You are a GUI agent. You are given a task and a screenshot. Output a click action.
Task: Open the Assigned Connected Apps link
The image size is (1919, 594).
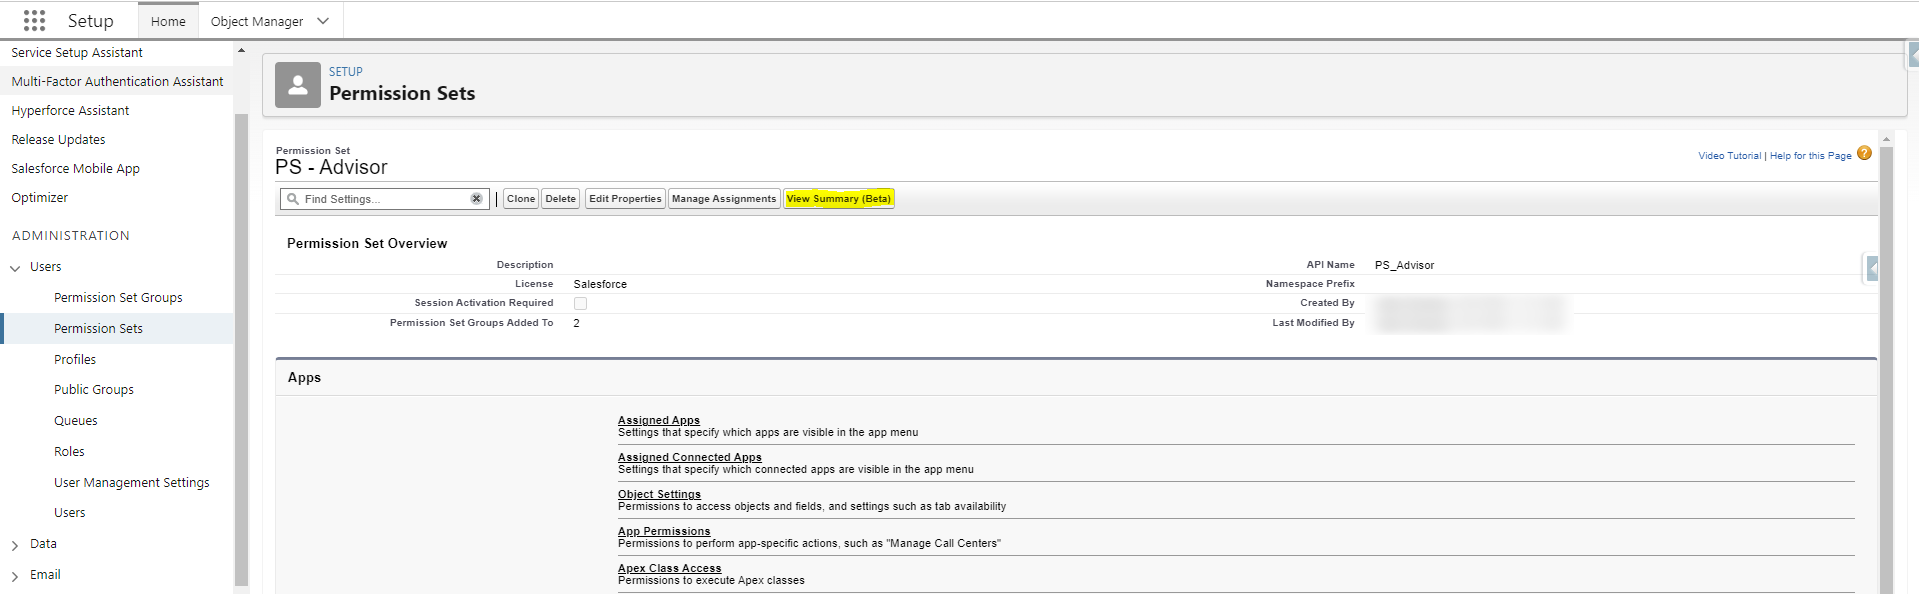tap(690, 458)
